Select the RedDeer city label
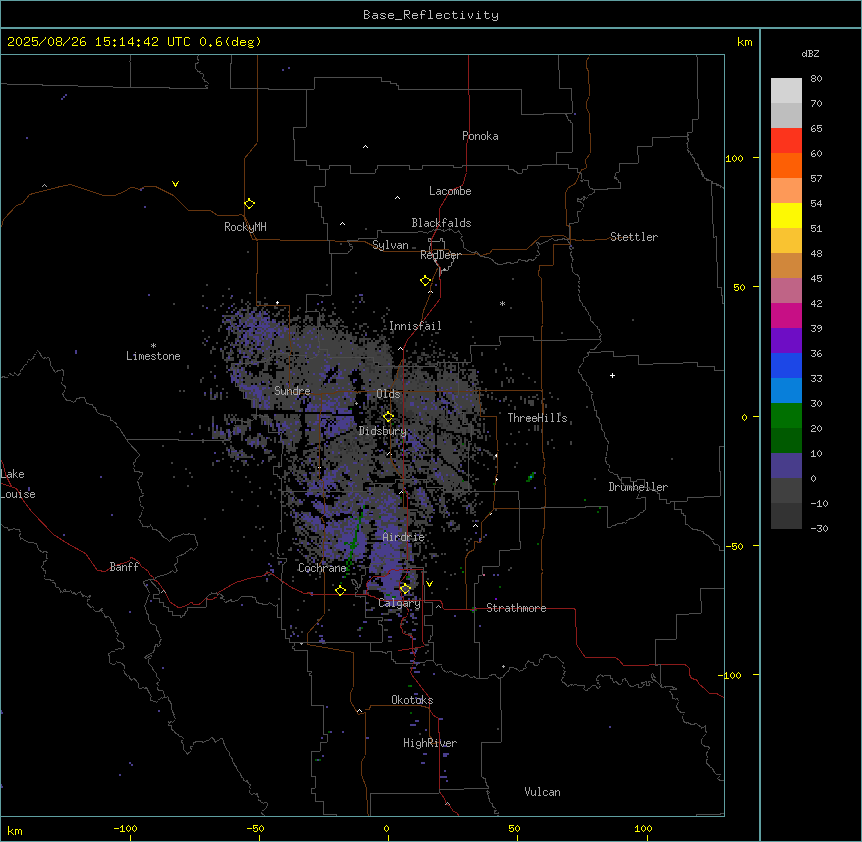This screenshot has width=862, height=842. coord(440,255)
